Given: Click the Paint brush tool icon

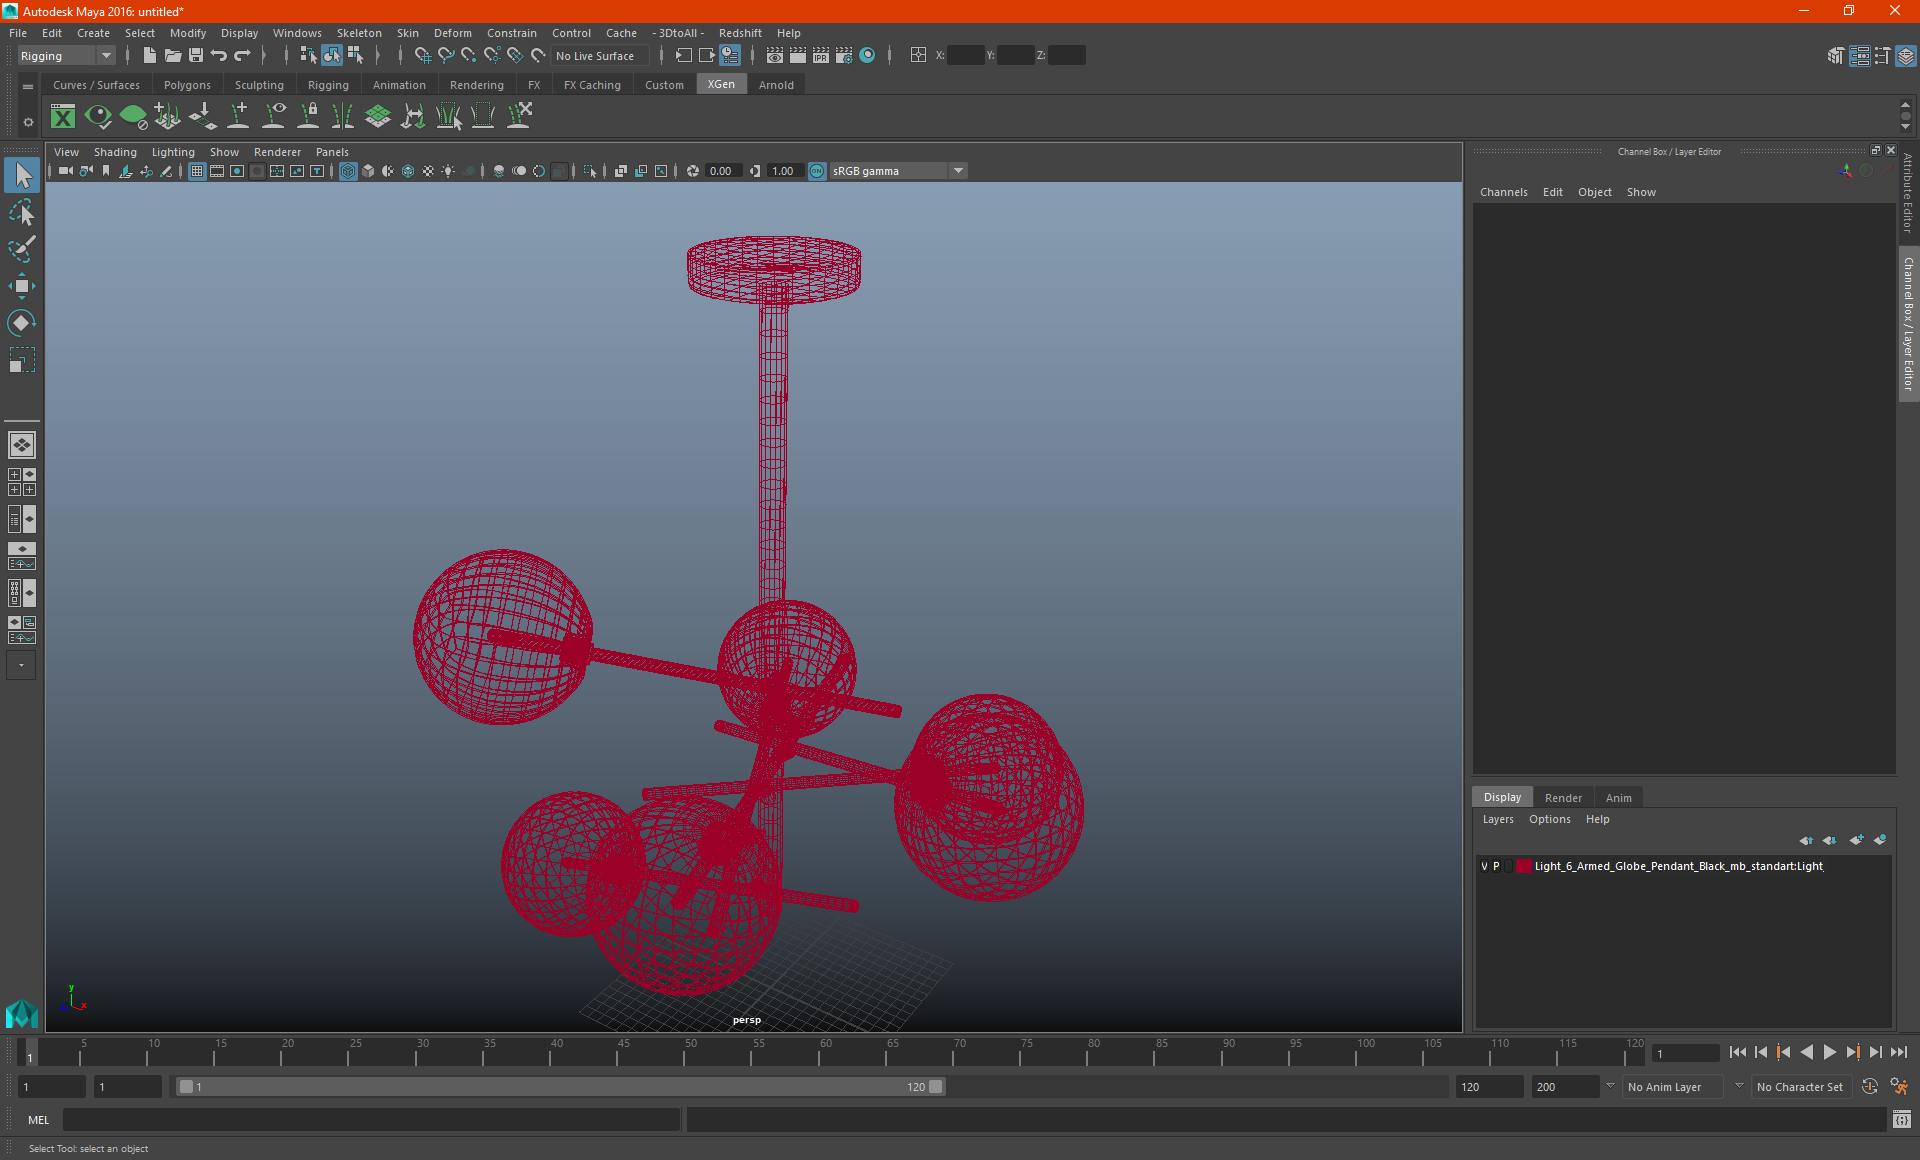Looking at the screenshot, I should click(21, 248).
